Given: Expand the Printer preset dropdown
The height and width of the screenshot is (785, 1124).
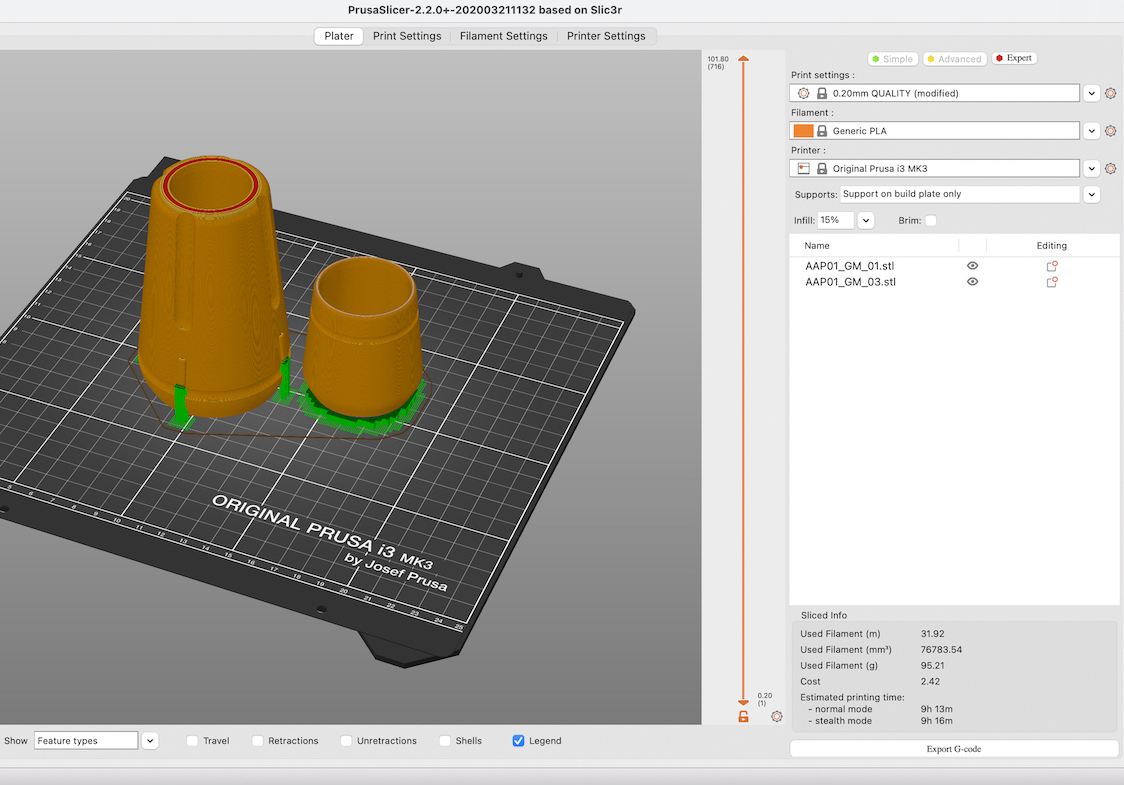Looking at the screenshot, I should pos(1091,168).
